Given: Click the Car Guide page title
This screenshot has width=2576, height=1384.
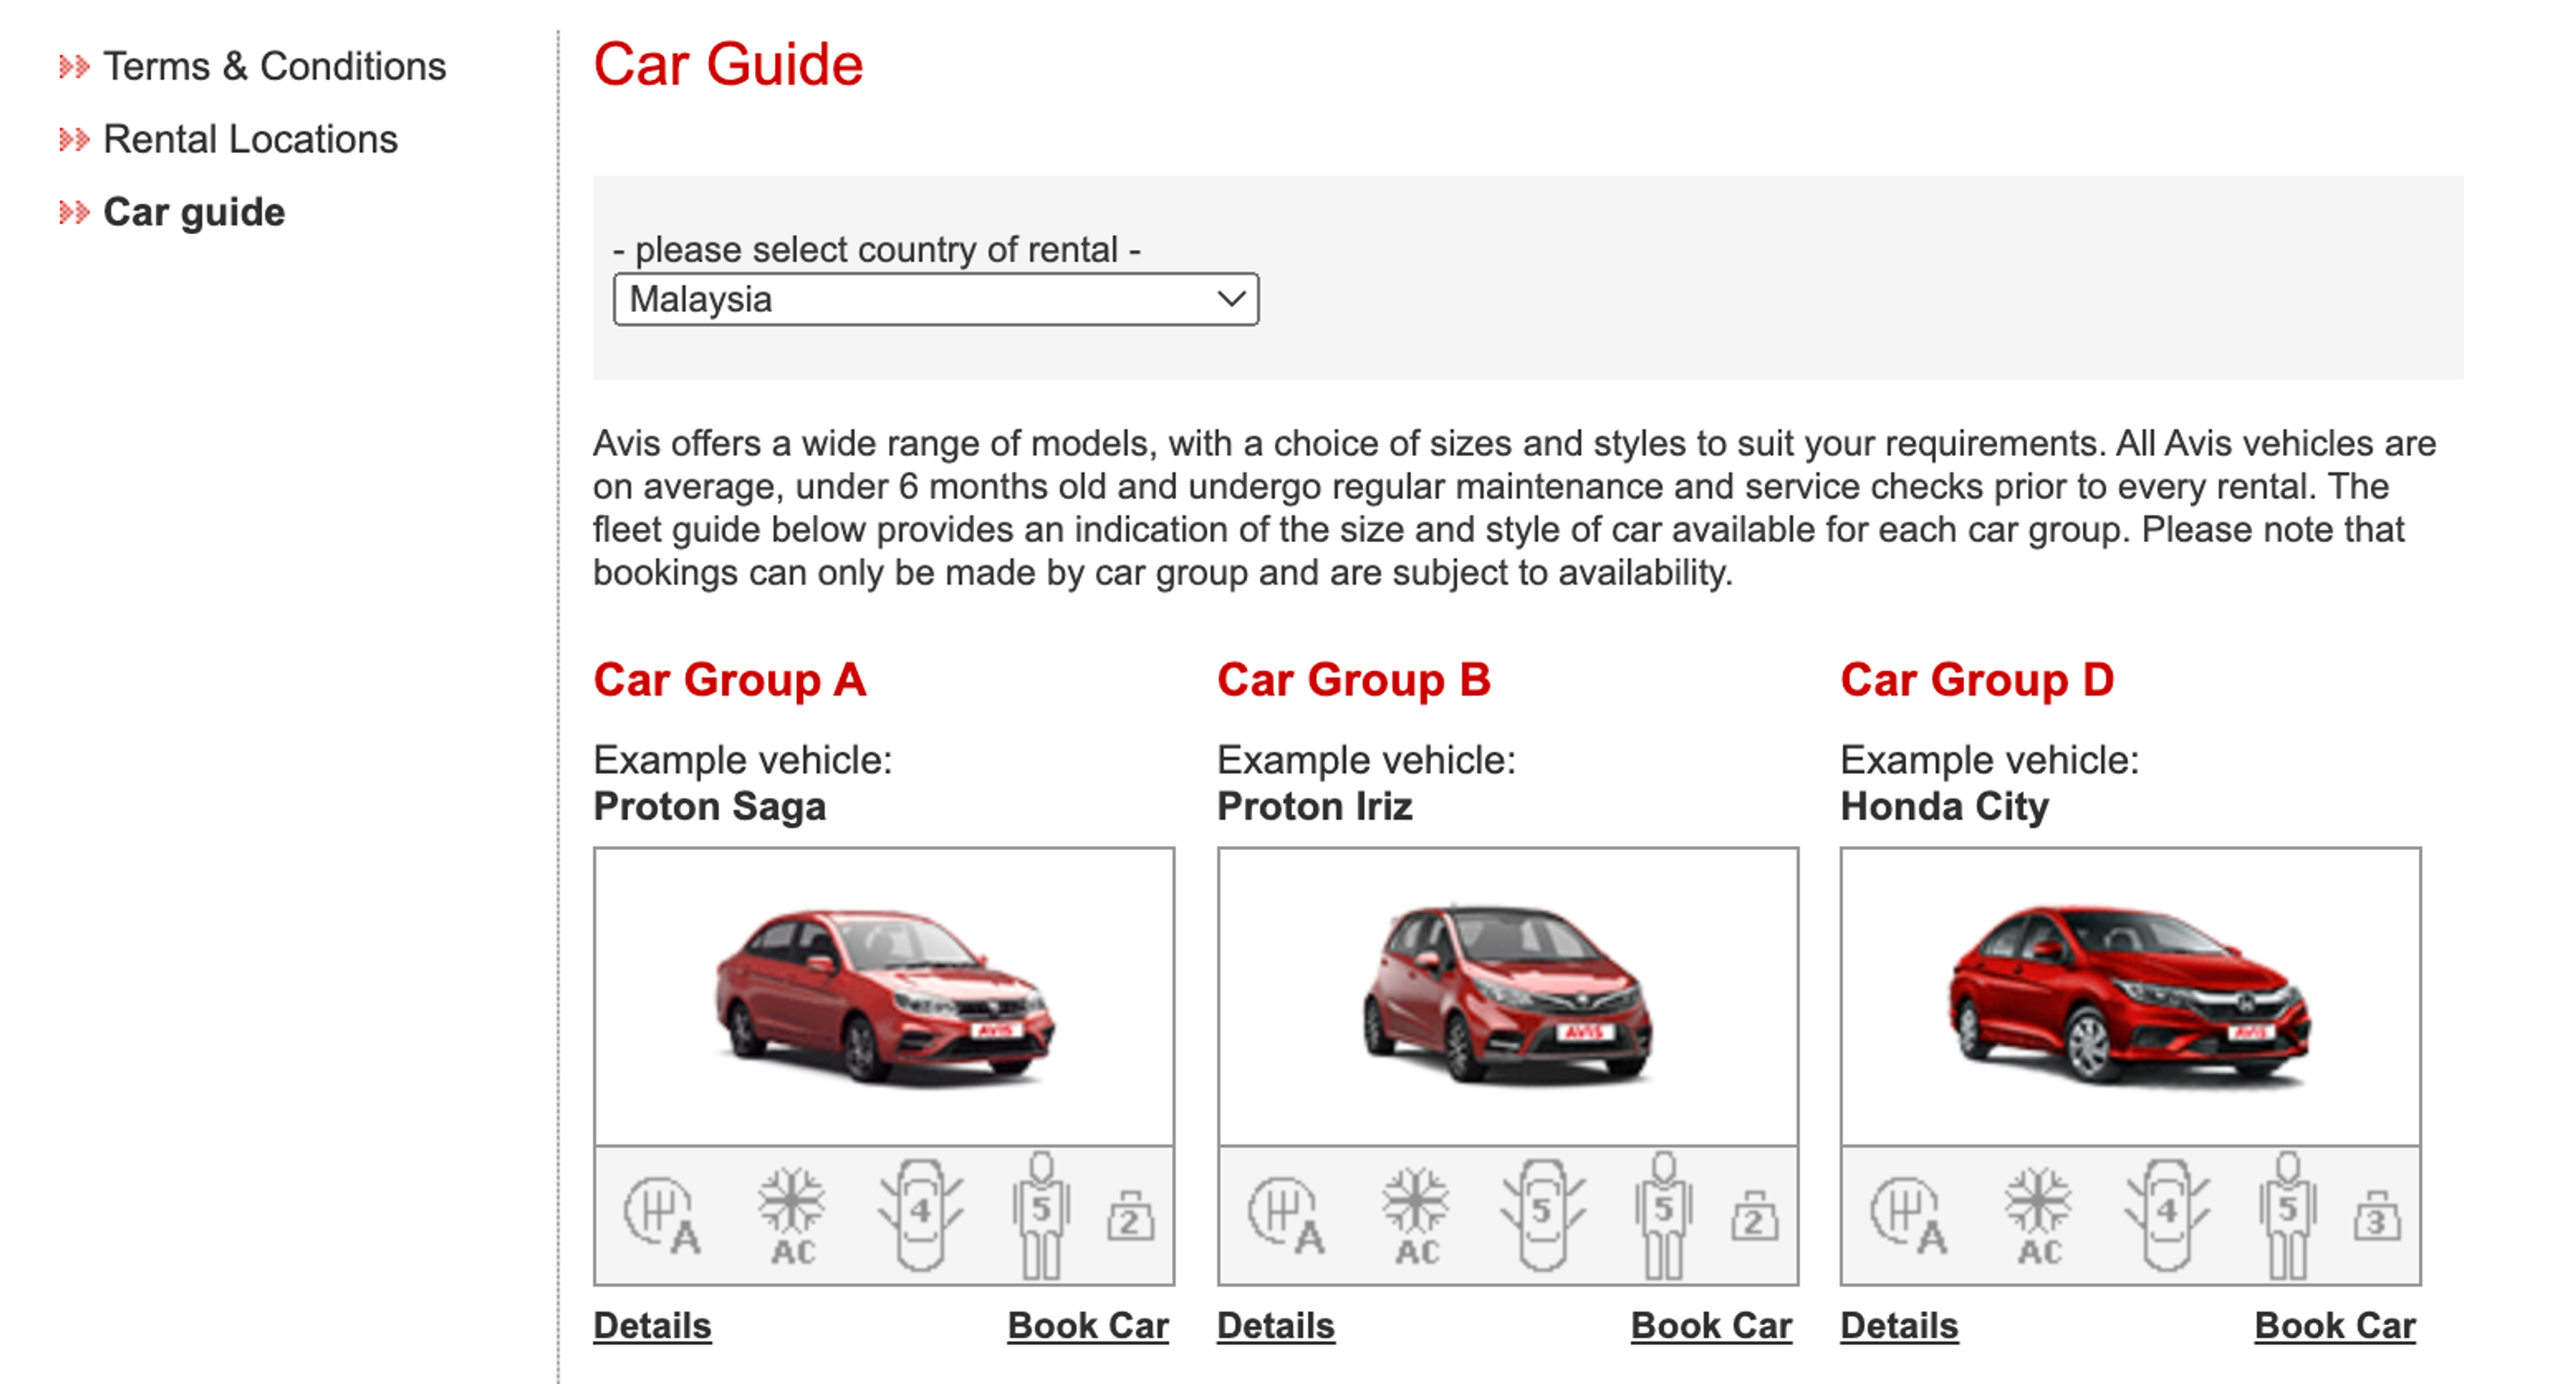Looking at the screenshot, I should pyautogui.click(x=728, y=65).
